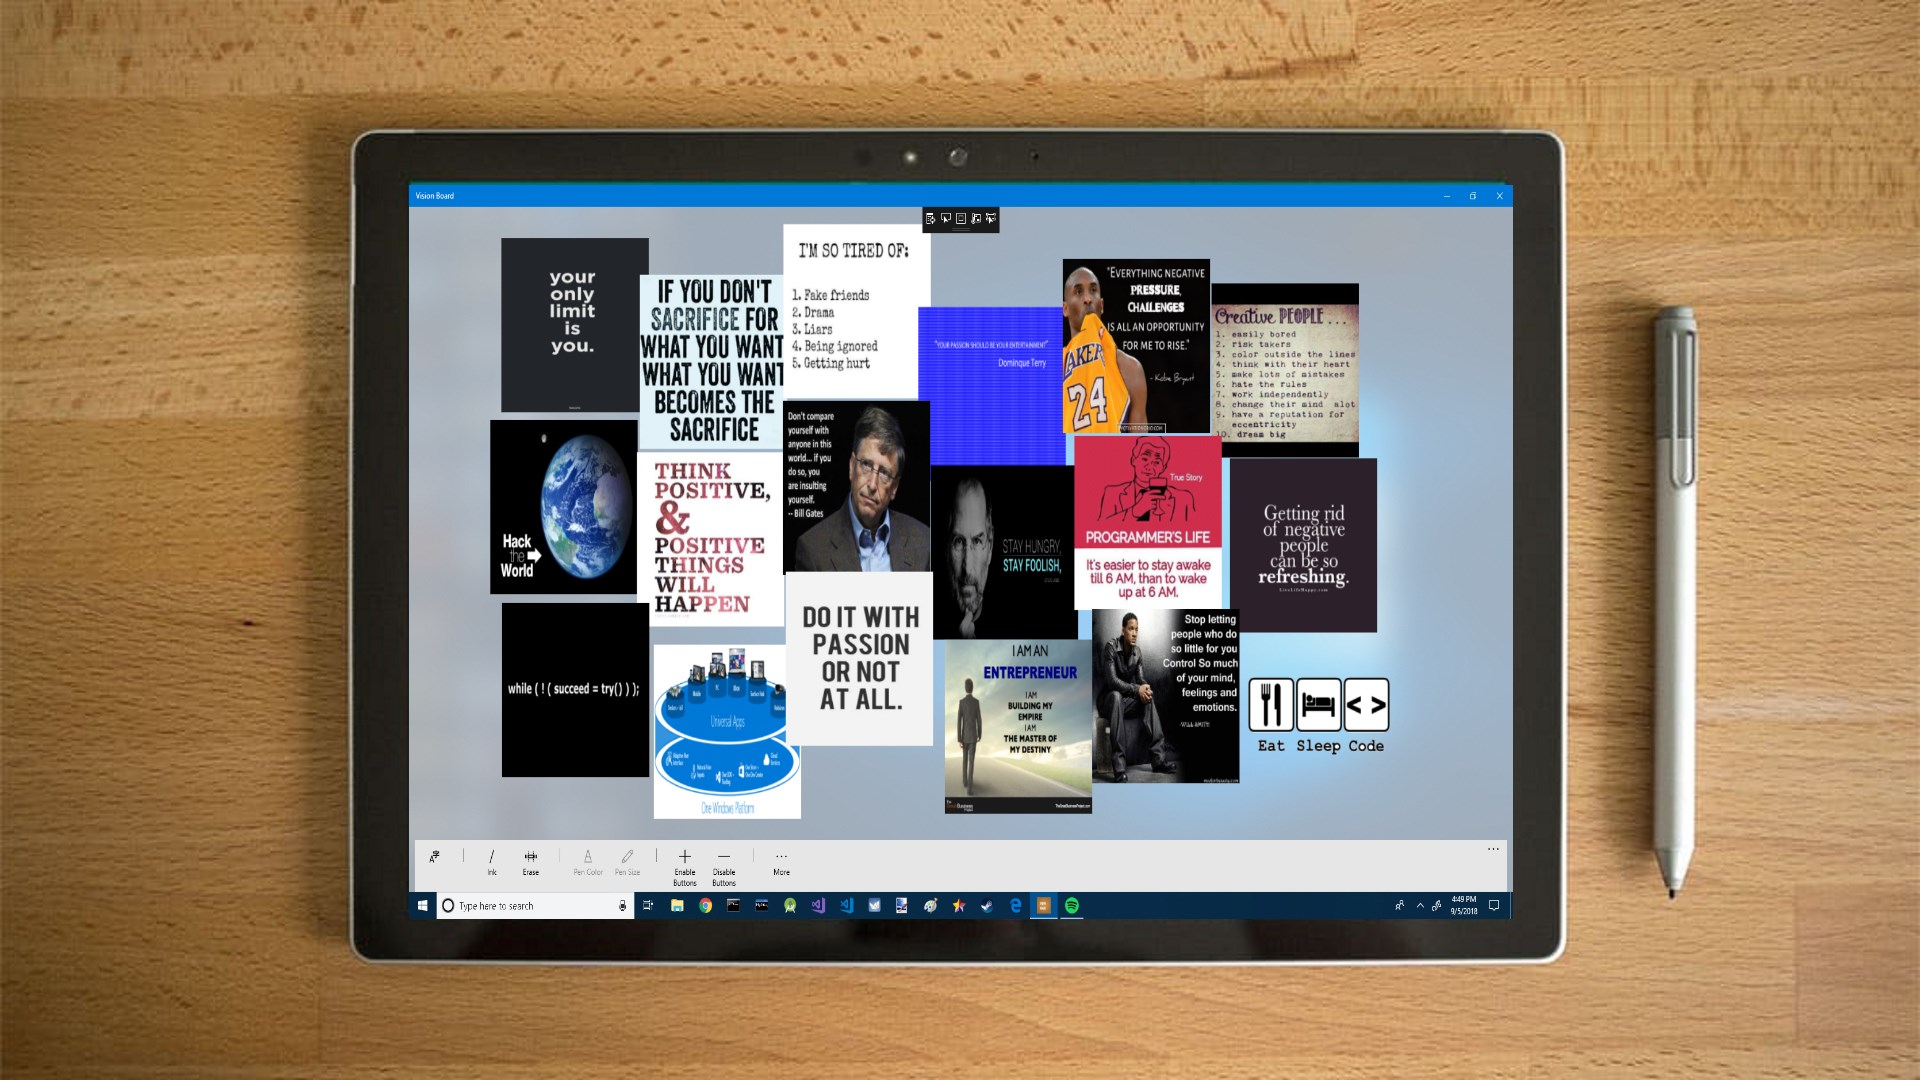Image resolution: width=1920 pixels, height=1080 pixels.
Task: Open Task View on taskbar
Action: (x=648, y=906)
